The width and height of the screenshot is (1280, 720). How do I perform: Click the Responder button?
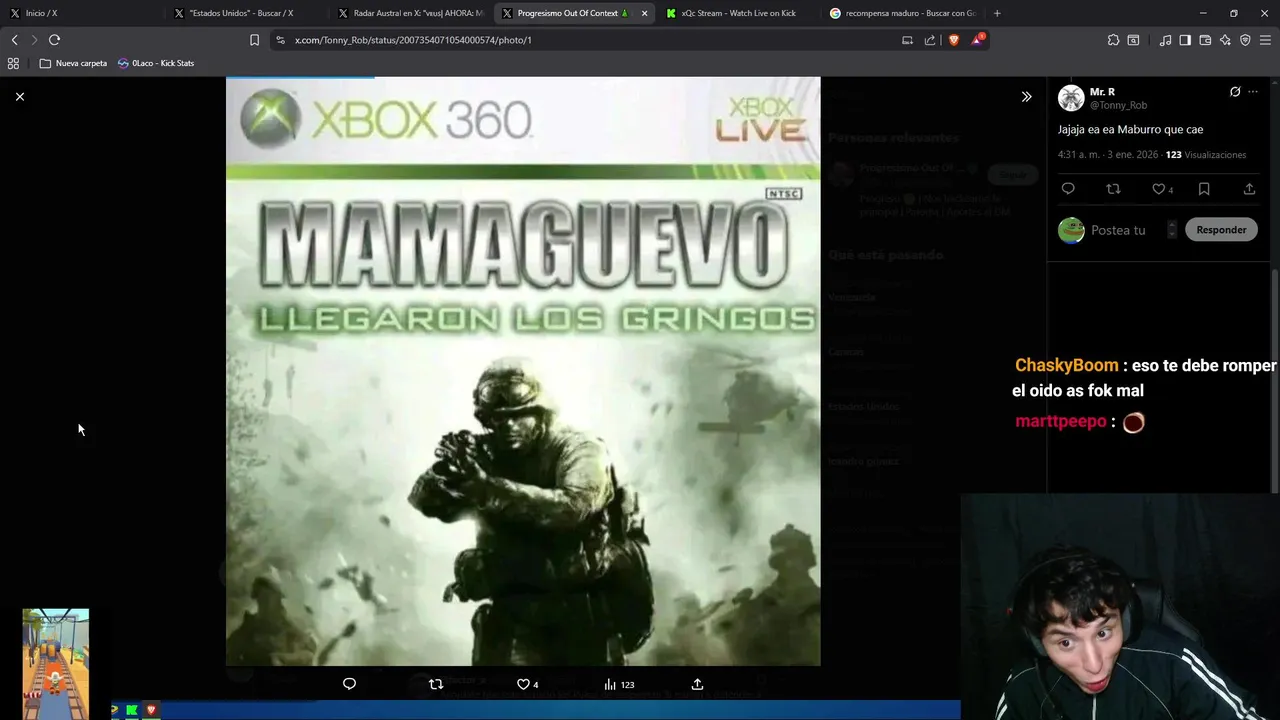1221,230
